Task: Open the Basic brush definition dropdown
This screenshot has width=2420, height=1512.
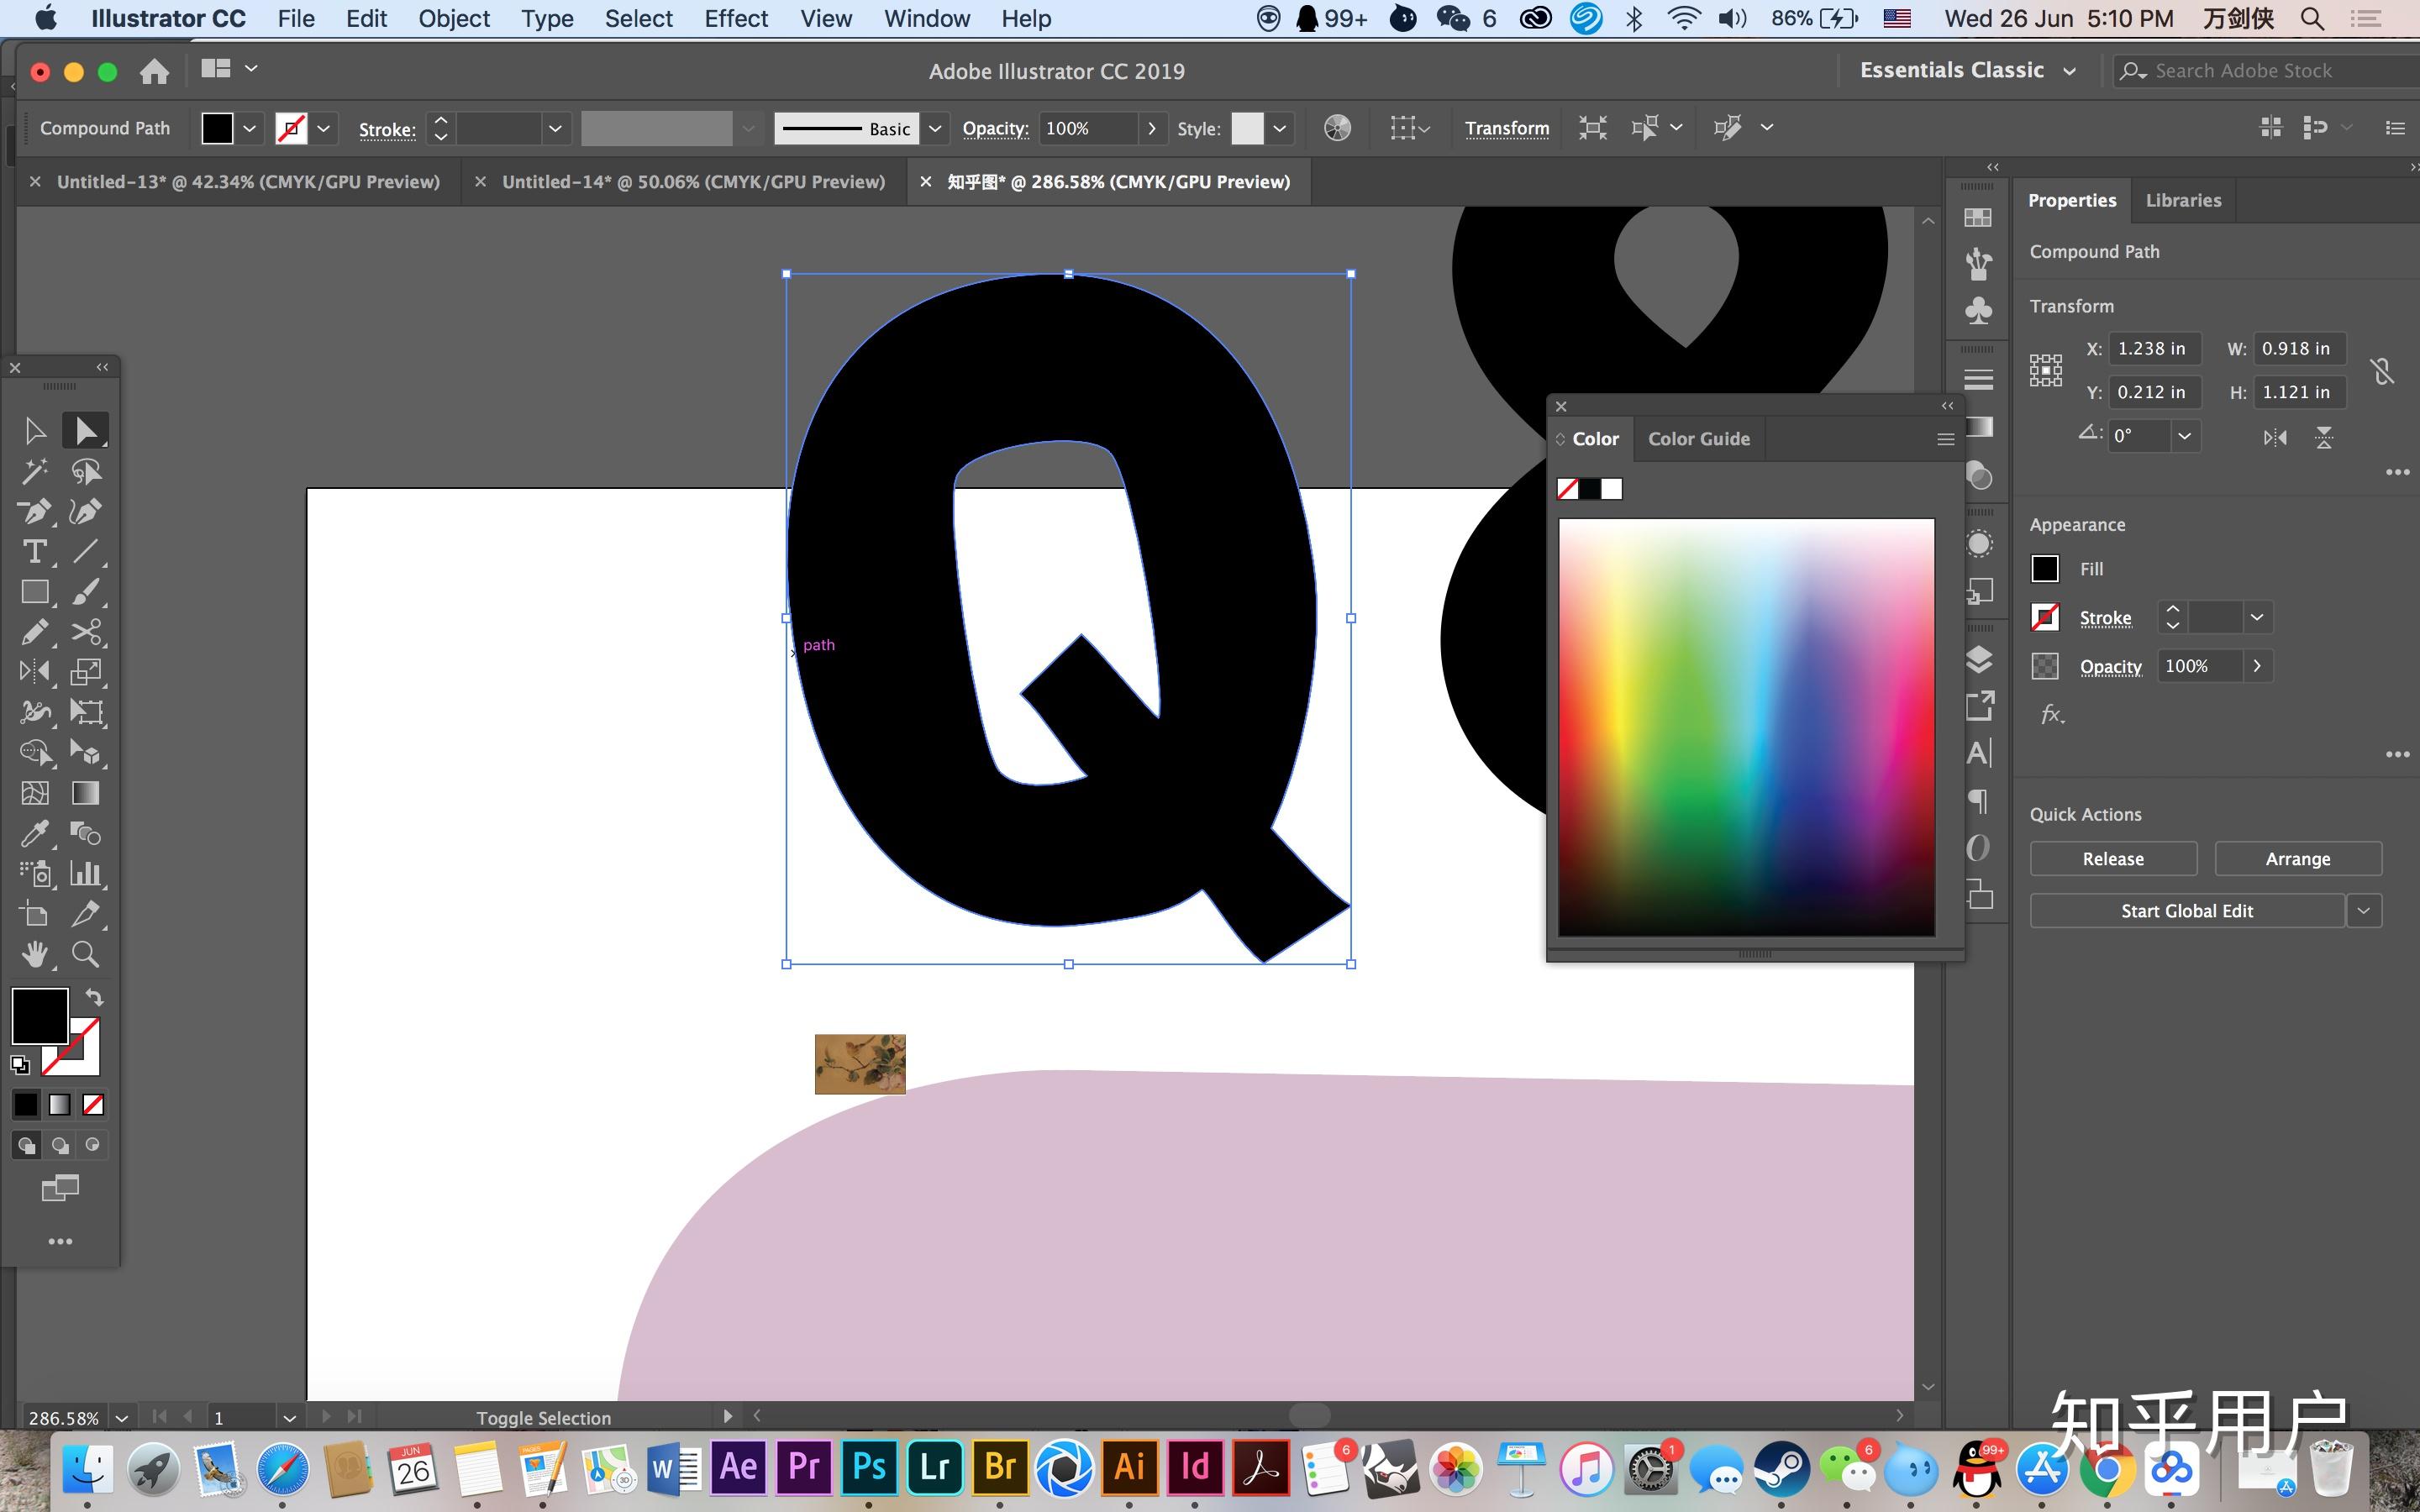Action: [934, 128]
